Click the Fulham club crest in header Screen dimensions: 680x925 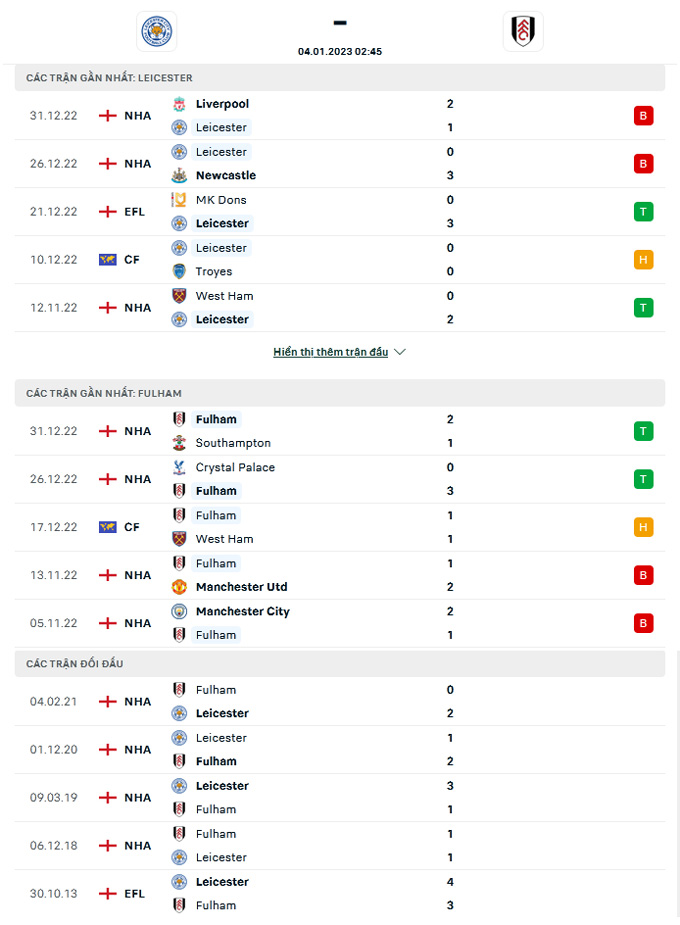point(523,32)
